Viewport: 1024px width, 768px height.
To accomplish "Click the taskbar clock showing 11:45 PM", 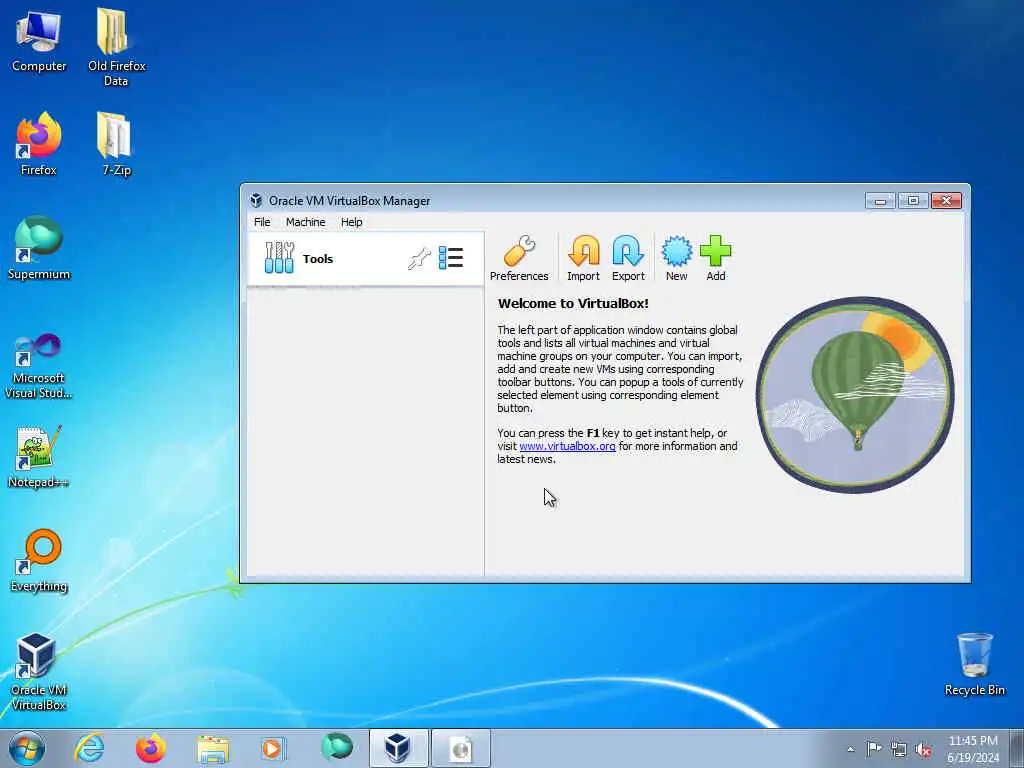I will tap(973, 749).
